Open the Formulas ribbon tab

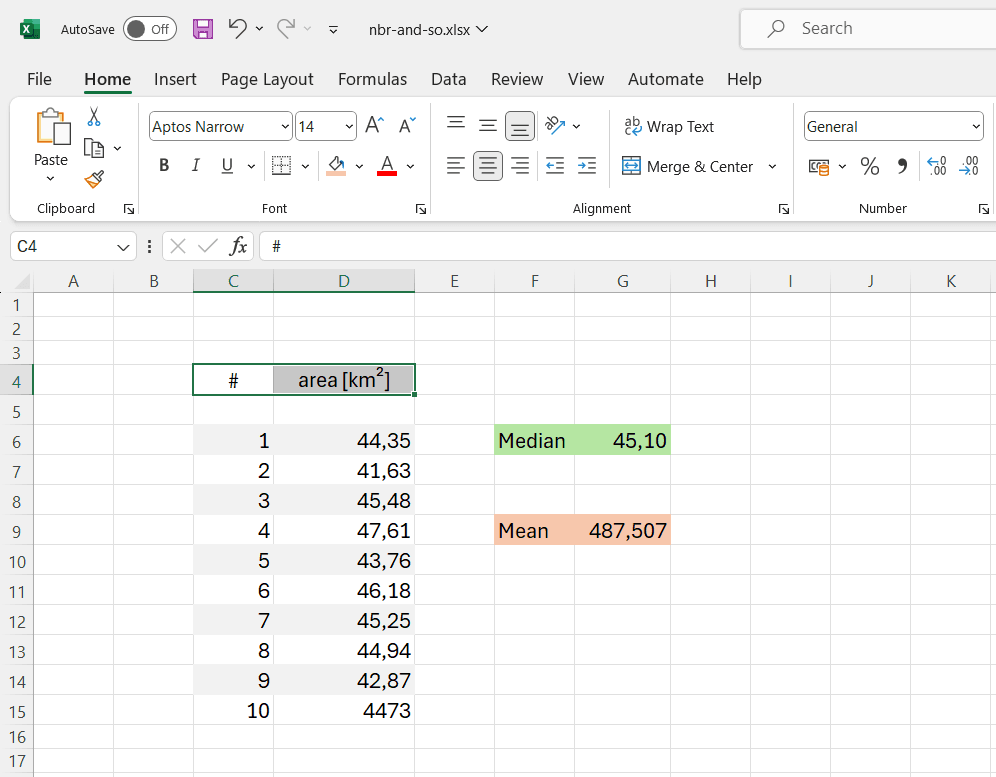(x=372, y=79)
